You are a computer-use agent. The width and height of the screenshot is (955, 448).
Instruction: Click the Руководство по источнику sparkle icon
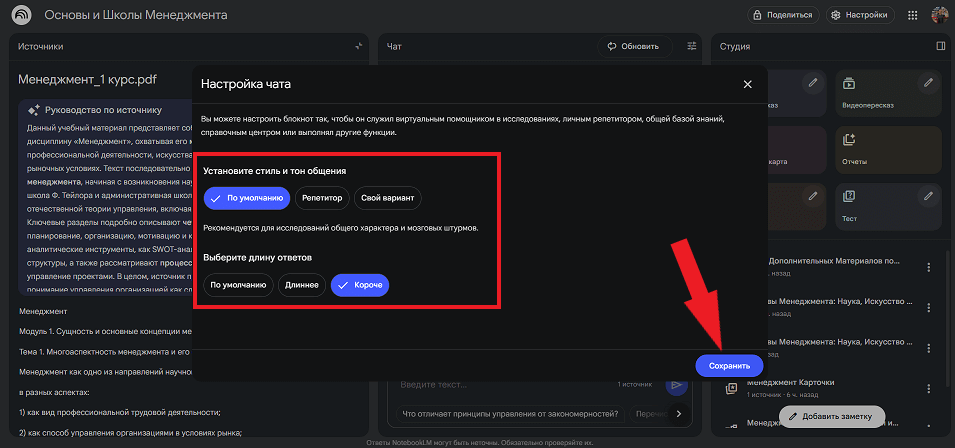34,110
